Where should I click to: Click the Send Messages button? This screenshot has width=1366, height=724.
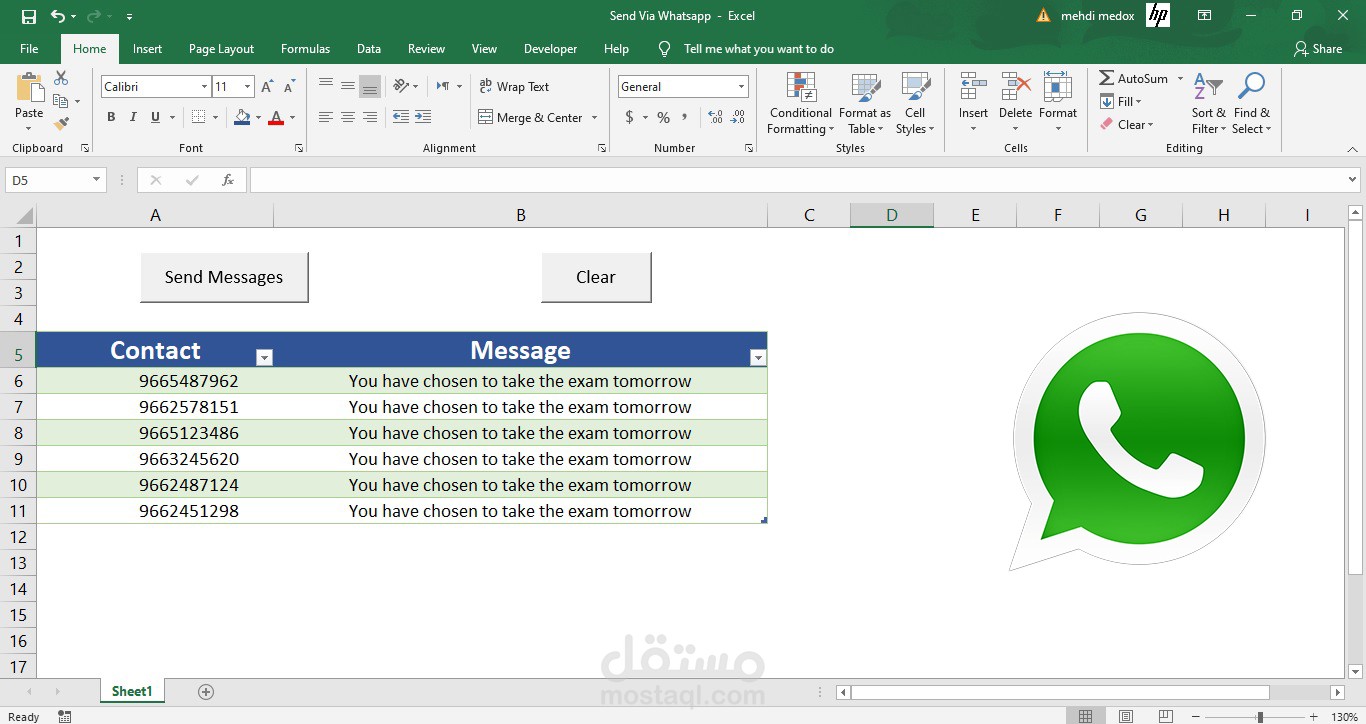pos(224,277)
